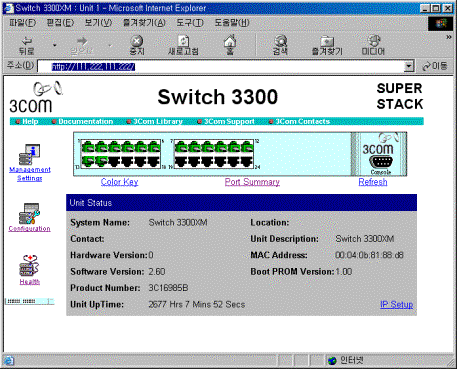Open the 3Com Library link

(x=158, y=121)
